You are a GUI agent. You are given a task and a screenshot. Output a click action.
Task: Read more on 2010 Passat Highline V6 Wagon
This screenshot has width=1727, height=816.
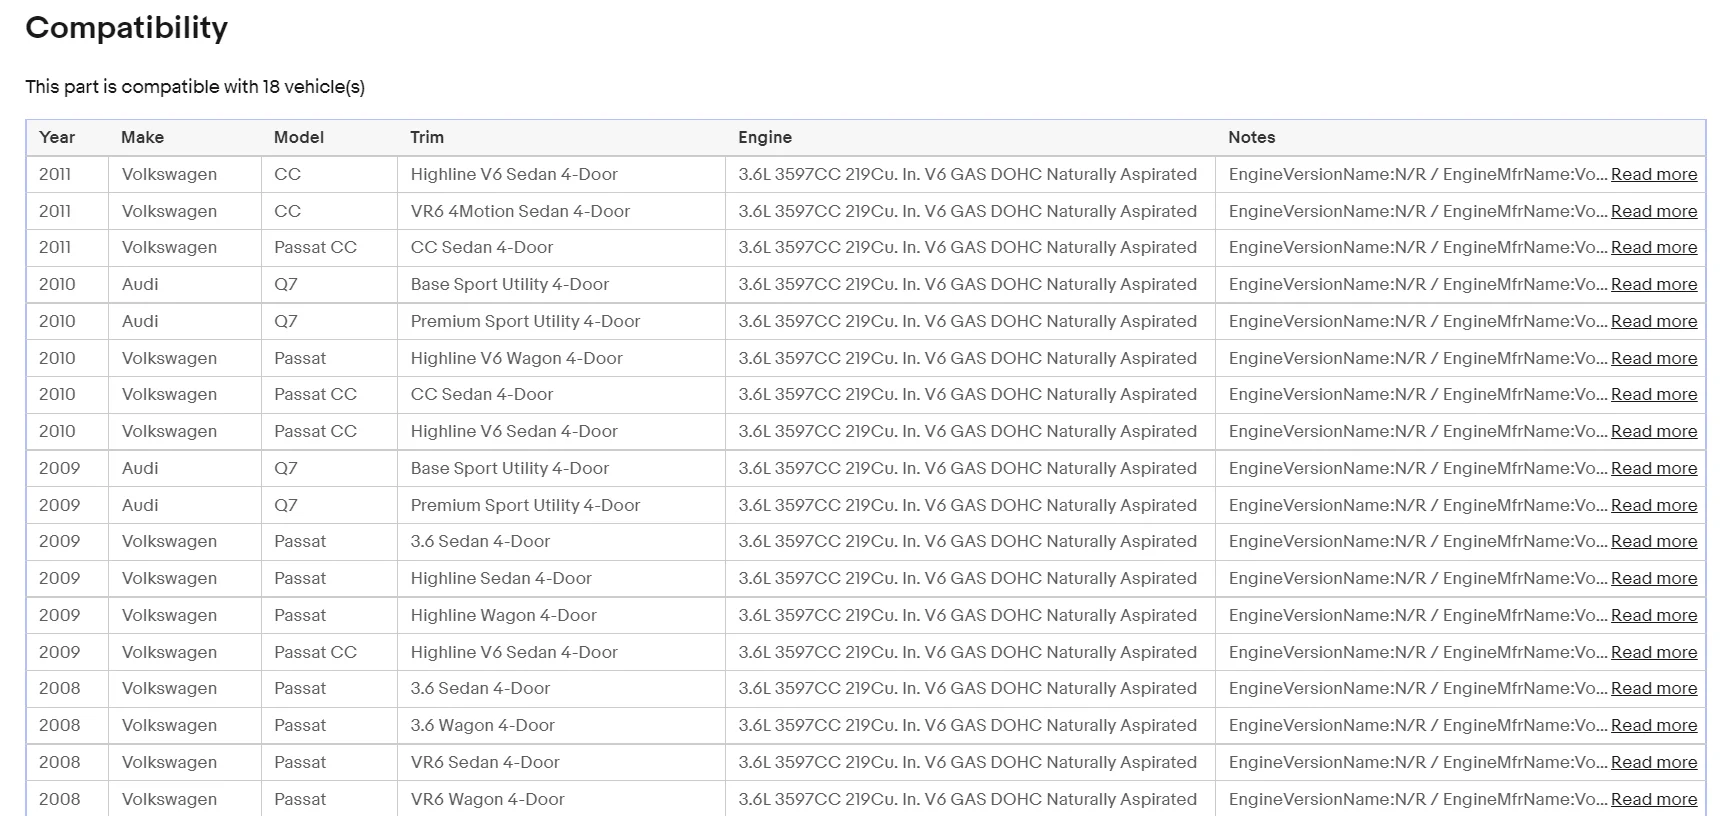click(x=1654, y=358)
